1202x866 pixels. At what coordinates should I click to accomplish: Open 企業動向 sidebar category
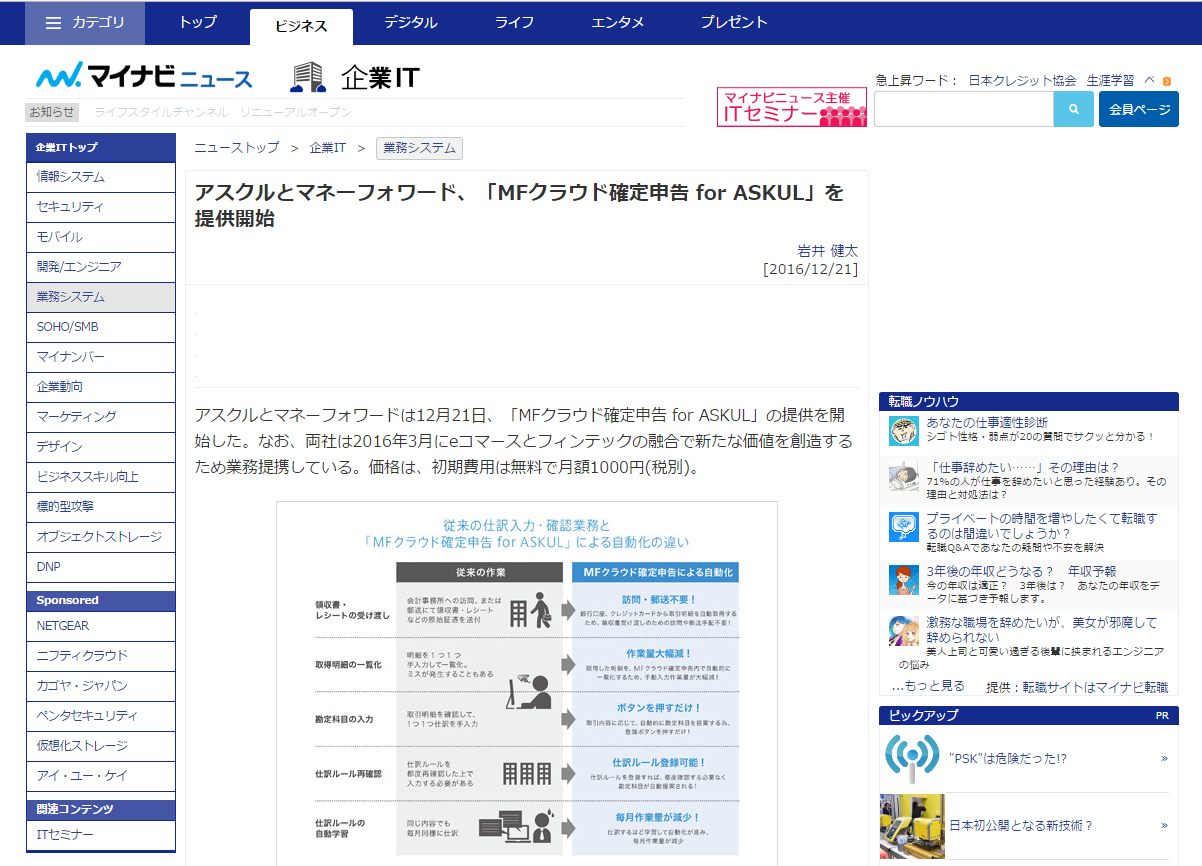[x=100, y=387]
